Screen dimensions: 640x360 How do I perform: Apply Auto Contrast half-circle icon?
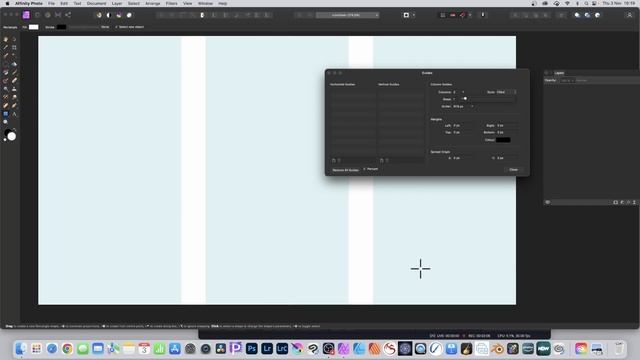(109, 15)
